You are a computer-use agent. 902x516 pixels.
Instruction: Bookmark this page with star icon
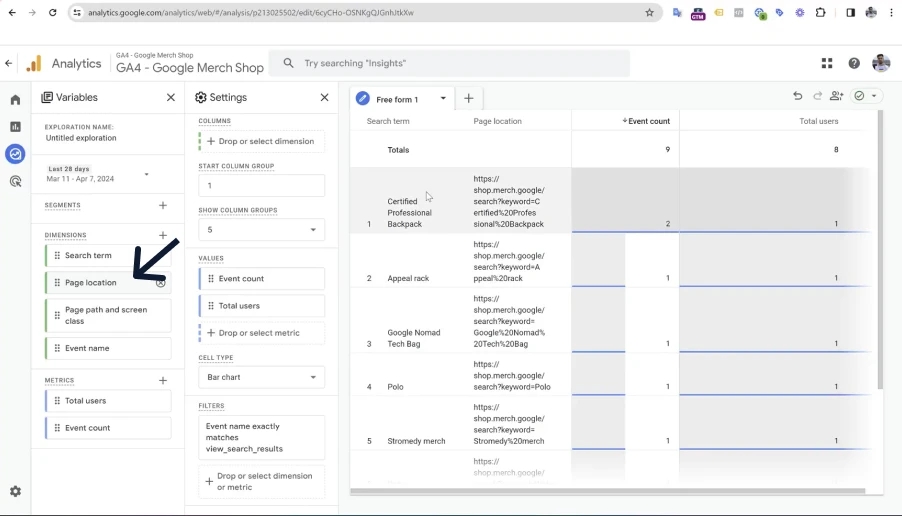[649, 13]
